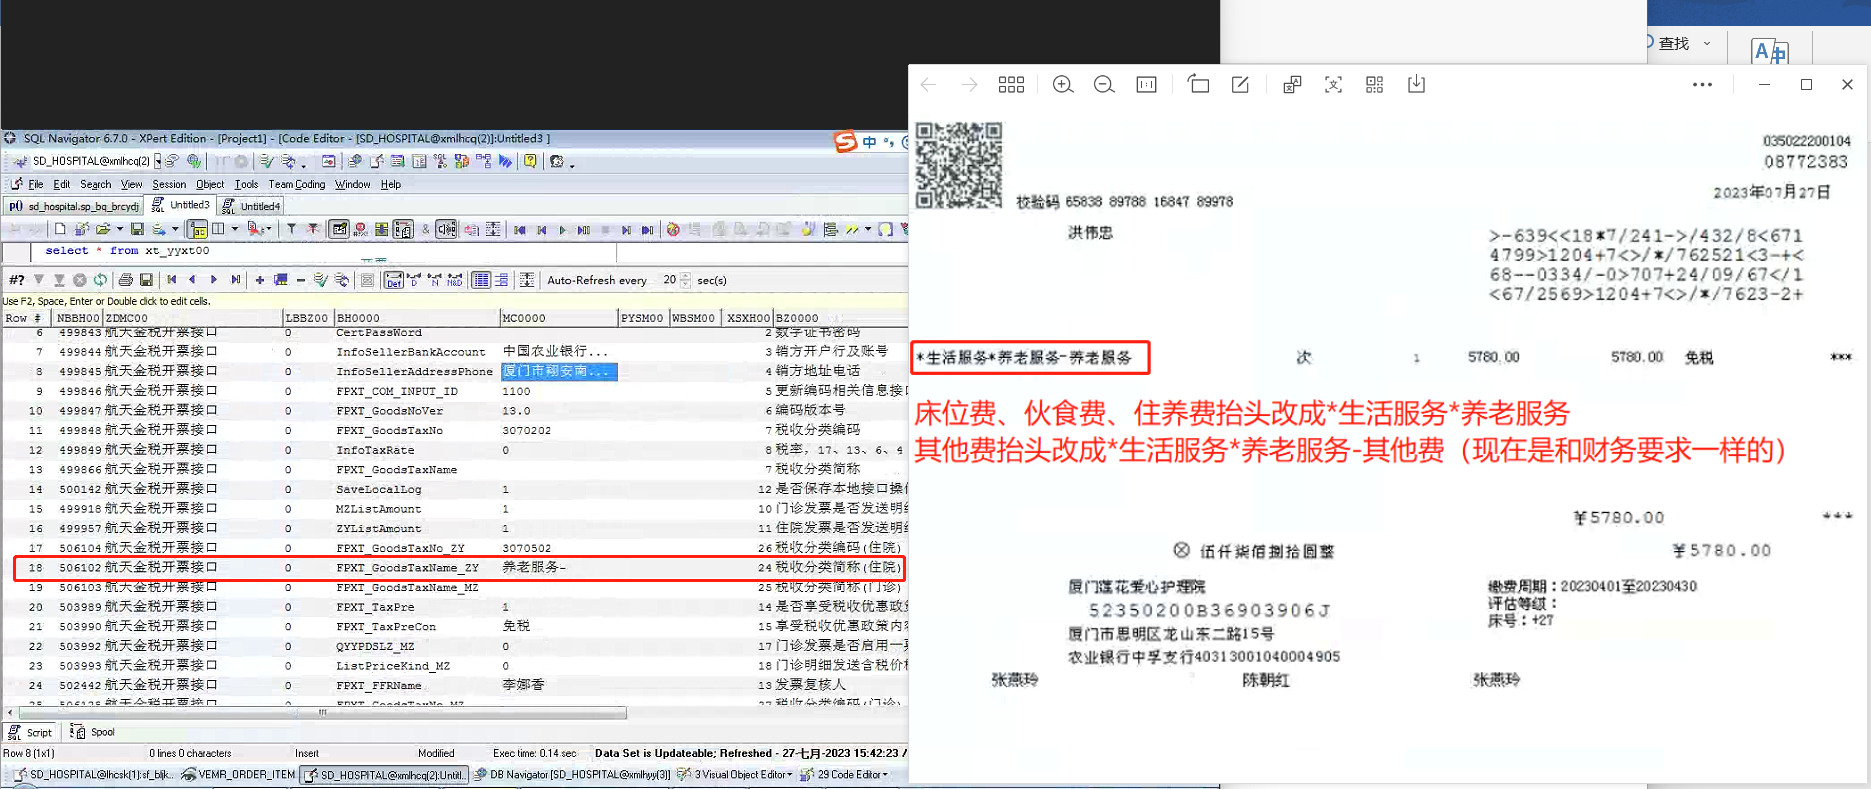The height and width of the screenshot is (789, 1871).
Task: Open dropdown next to yellow arrows icon
Action: point(867,229)
